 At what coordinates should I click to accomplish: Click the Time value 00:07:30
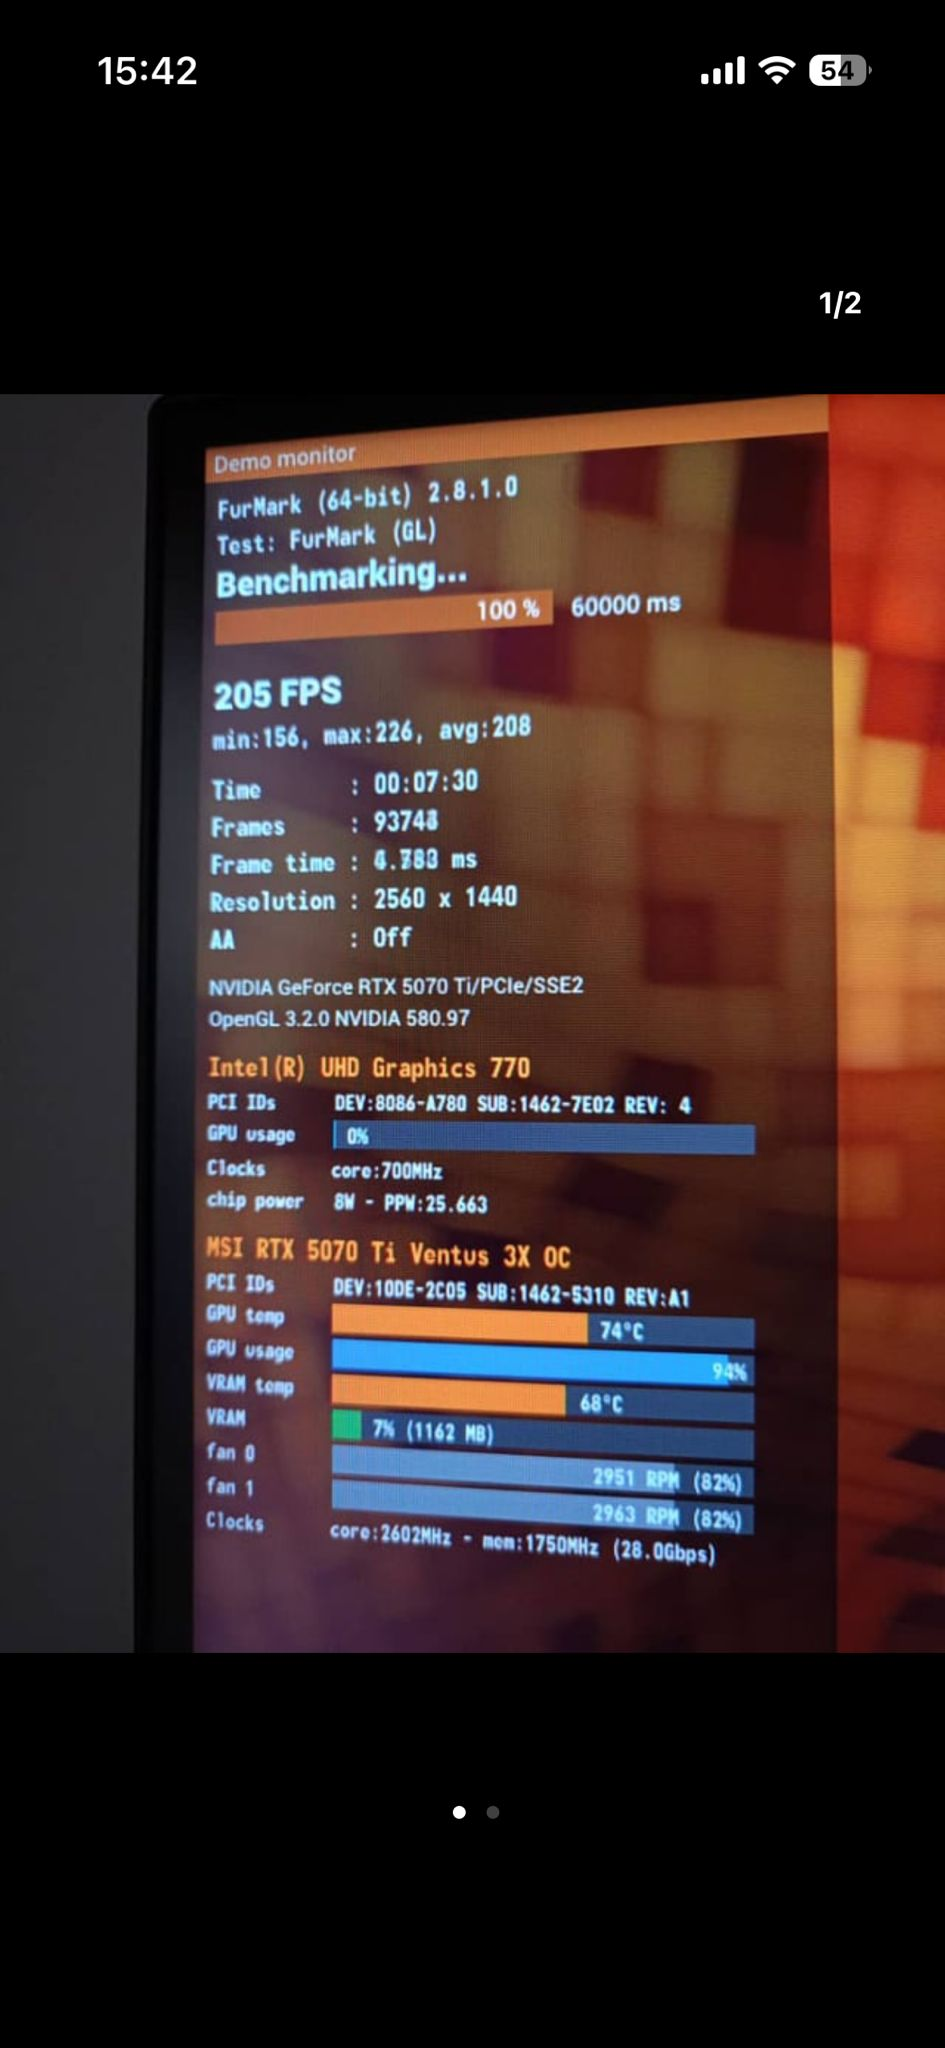426,782
